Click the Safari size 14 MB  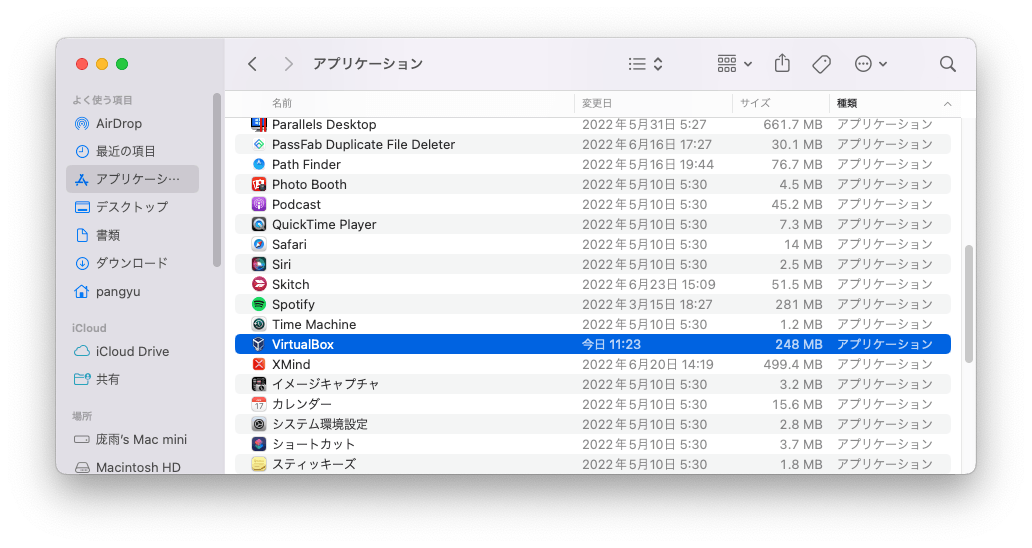pyautogui.click(x=803, y=244)
